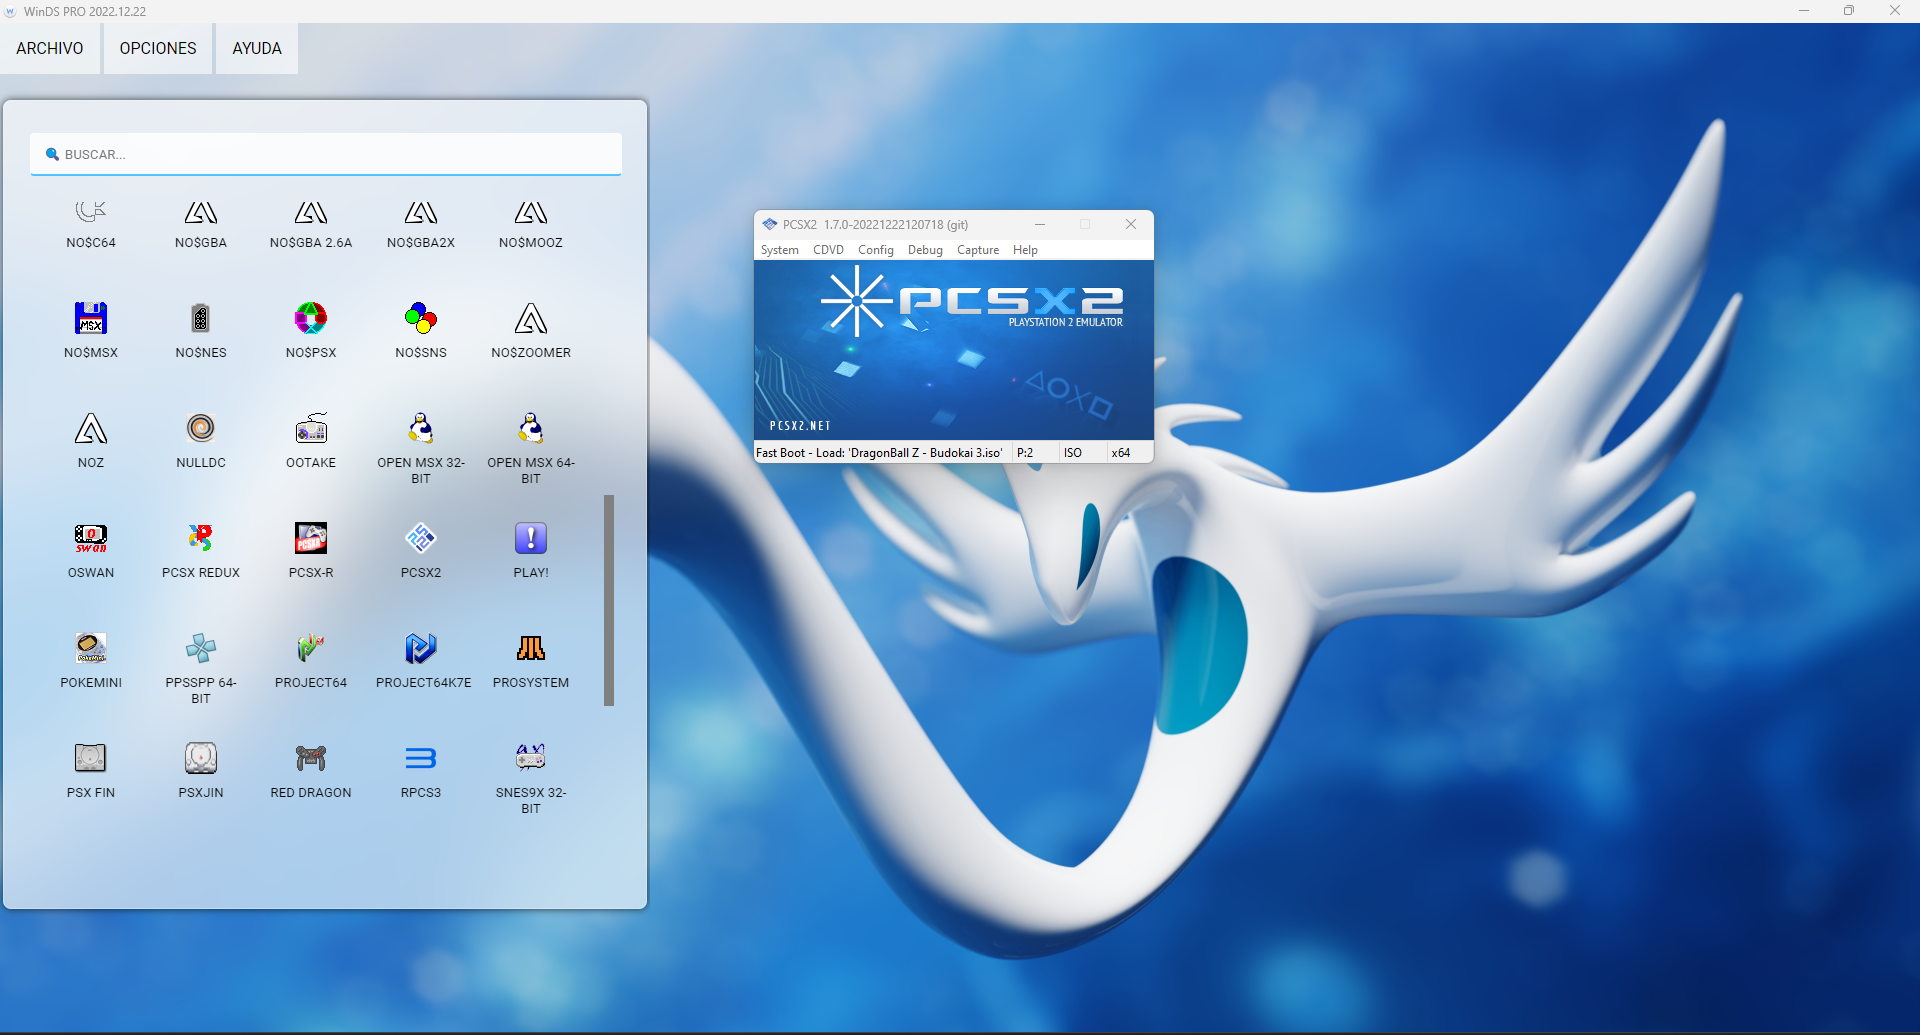The height and width of the screenshot is (1035, 1920).
Task: Open the Help menu in PCSX2
Action: coord(1025,250)
